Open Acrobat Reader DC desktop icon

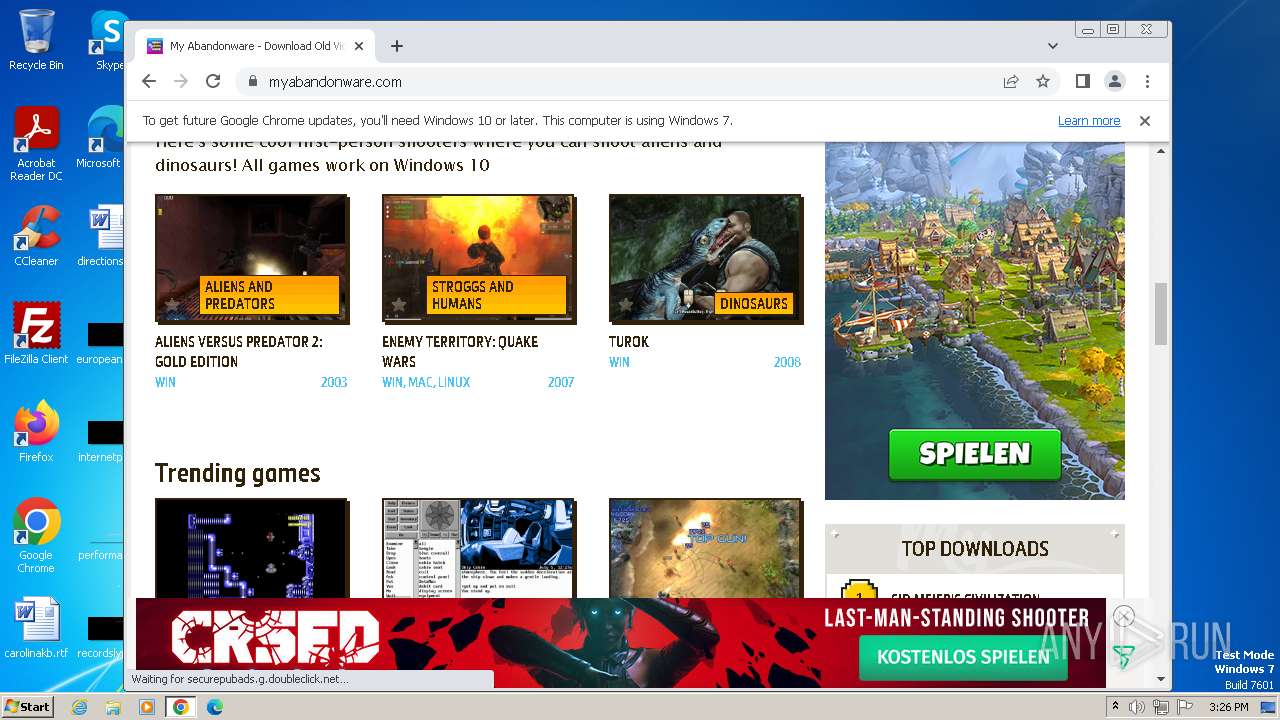36,144
